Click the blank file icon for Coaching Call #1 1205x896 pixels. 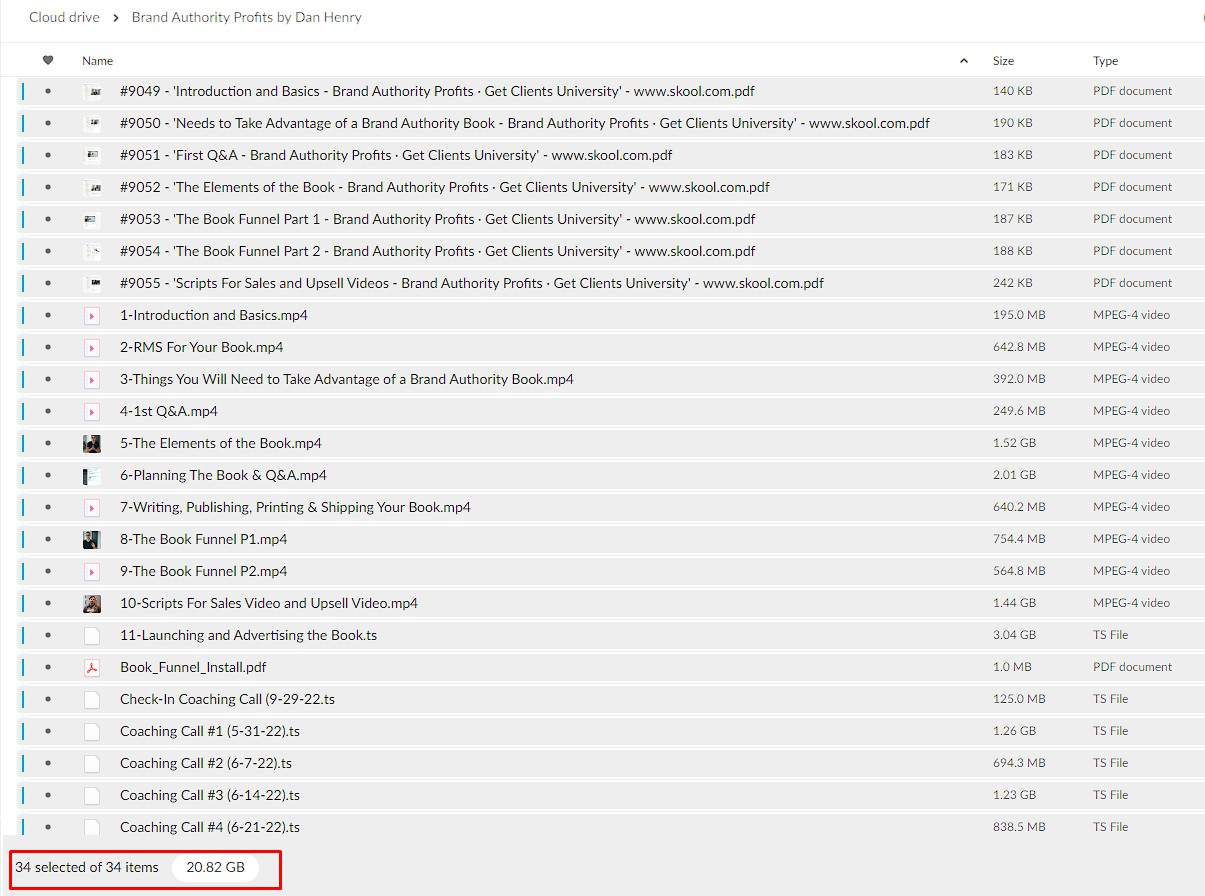pos(92,731)
